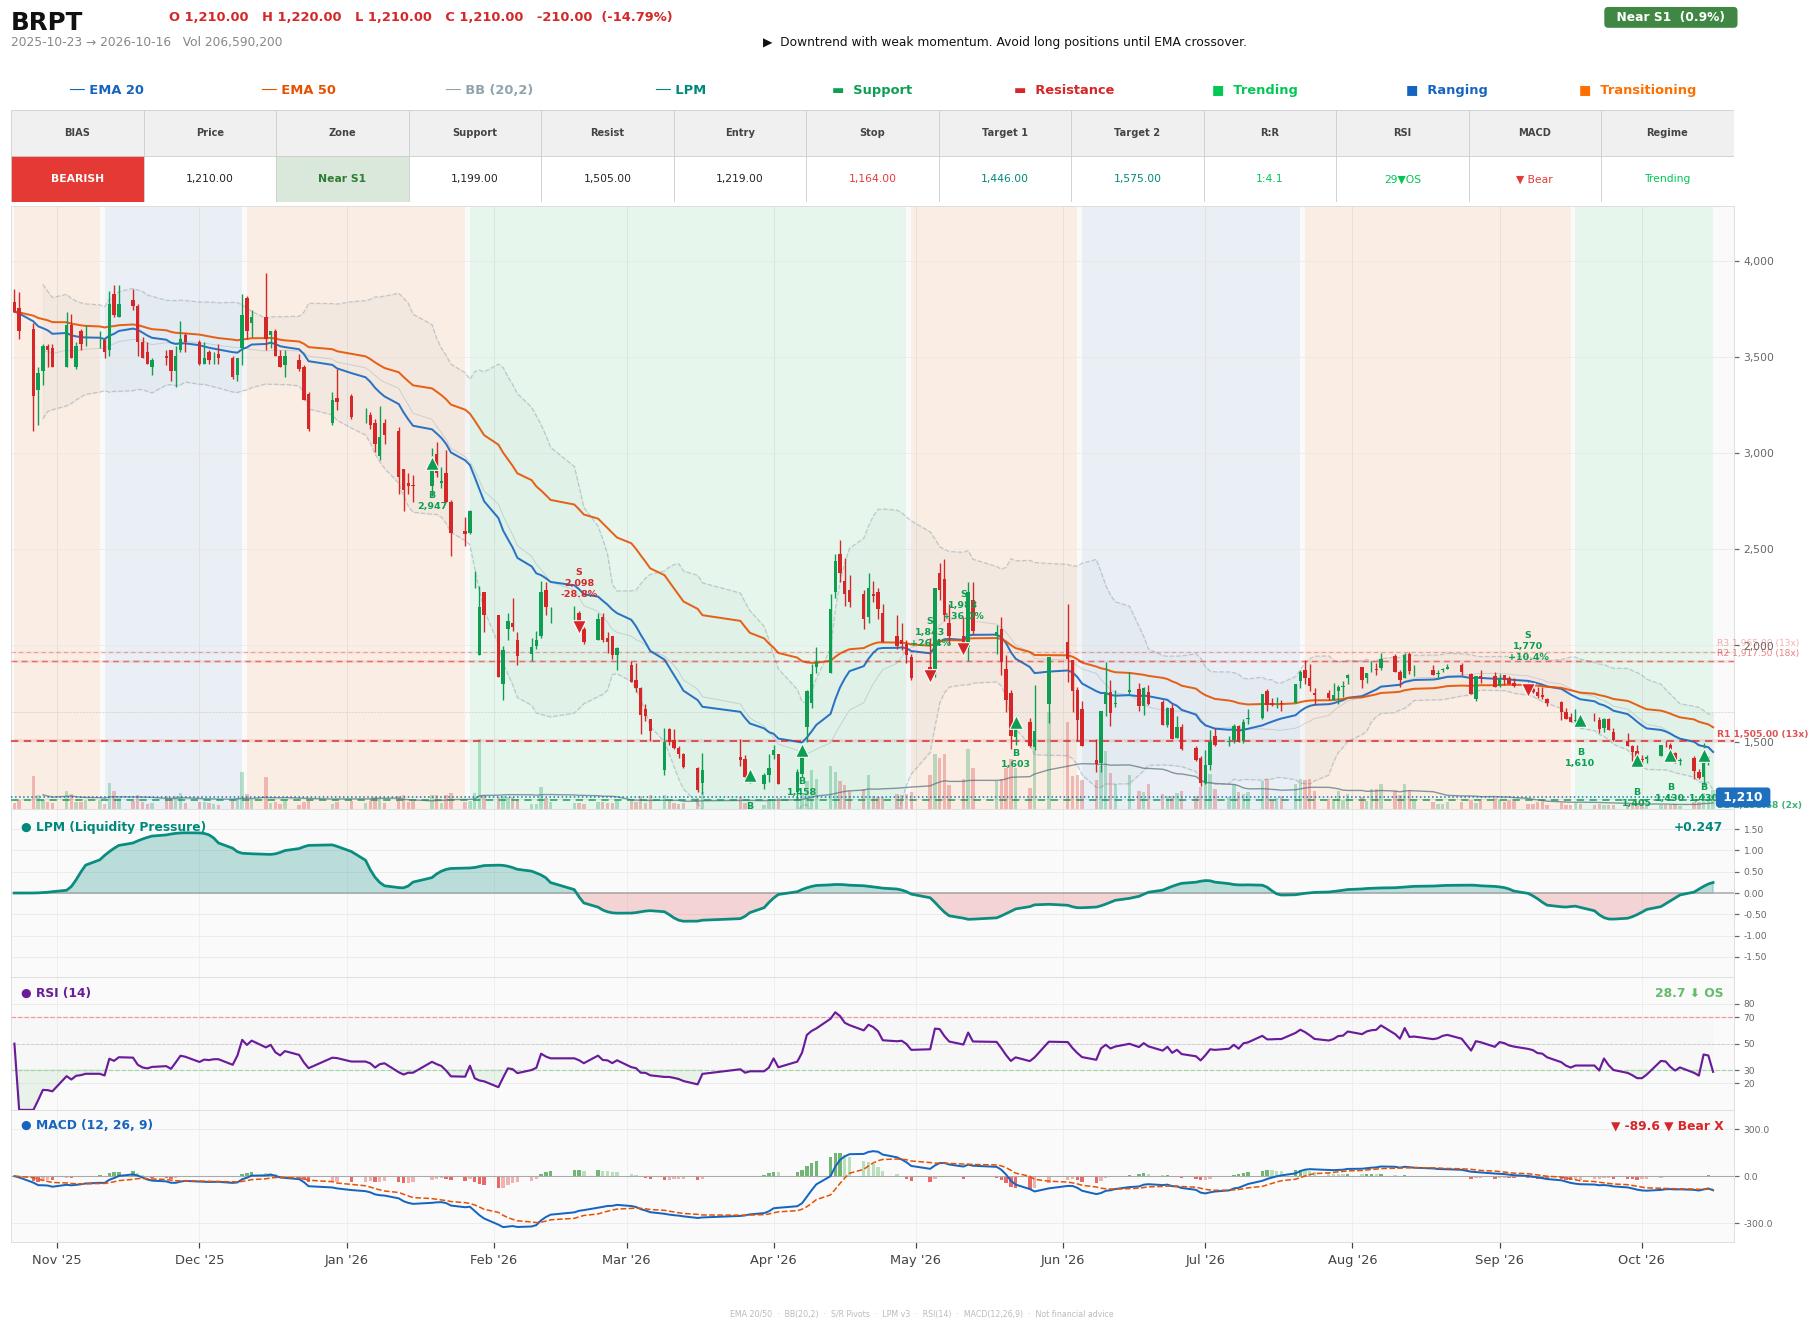The image size is (1819, 1330).
Task: Click the Support value 1,199.00
Action: coord(474,179)
